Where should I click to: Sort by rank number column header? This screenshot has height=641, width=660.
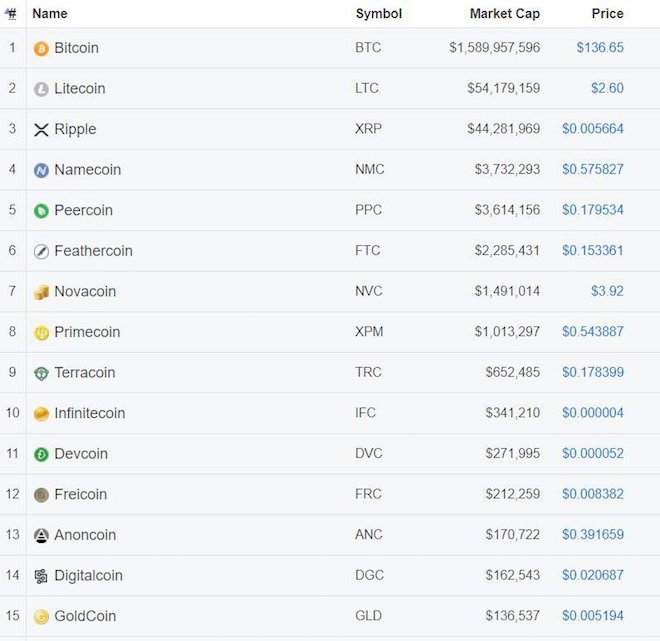pyautogui.click(x=12, y=14)
